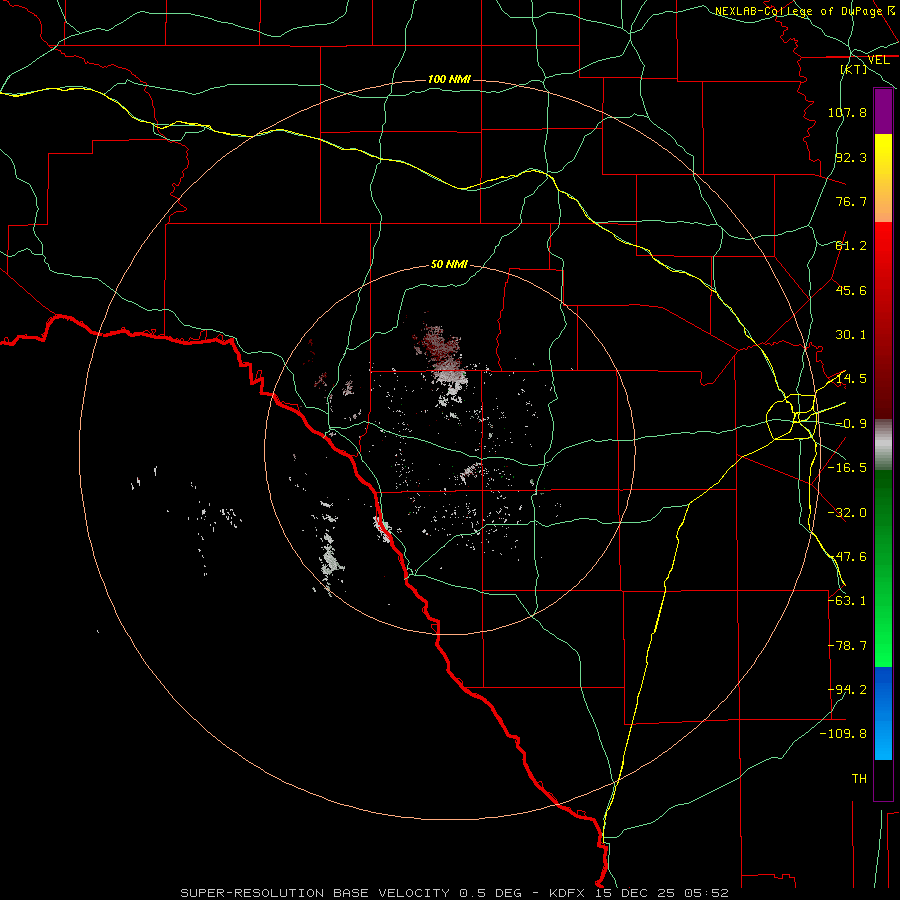Click the -32.0 velocity scale value
The height and width of the screenshot is (900, 900).
click(847, 513)
